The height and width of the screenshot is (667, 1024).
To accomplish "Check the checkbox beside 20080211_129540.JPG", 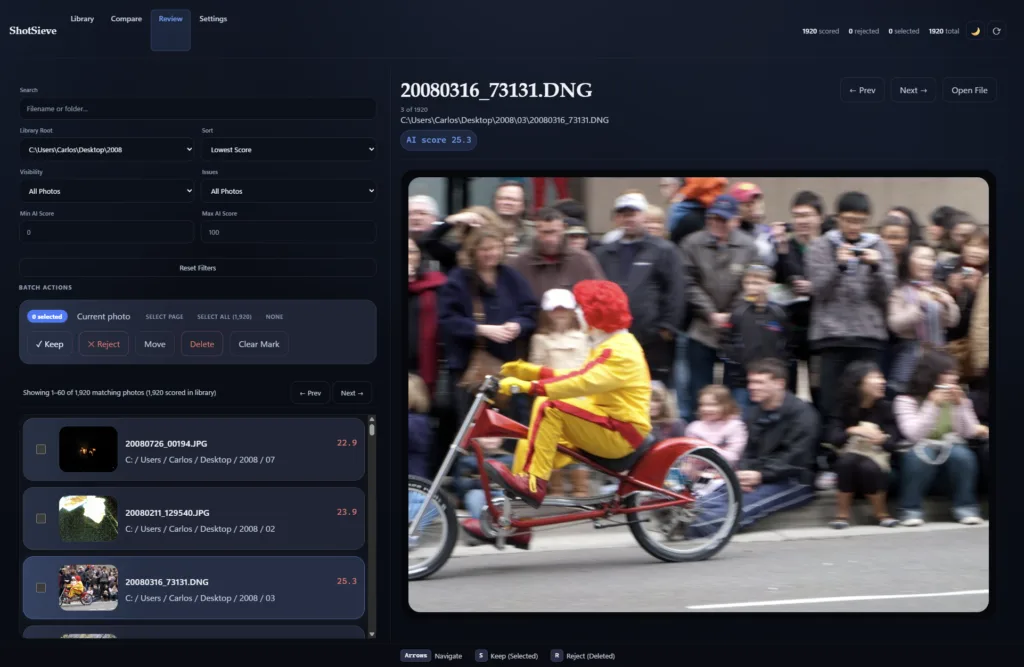I will pos(41,518).
